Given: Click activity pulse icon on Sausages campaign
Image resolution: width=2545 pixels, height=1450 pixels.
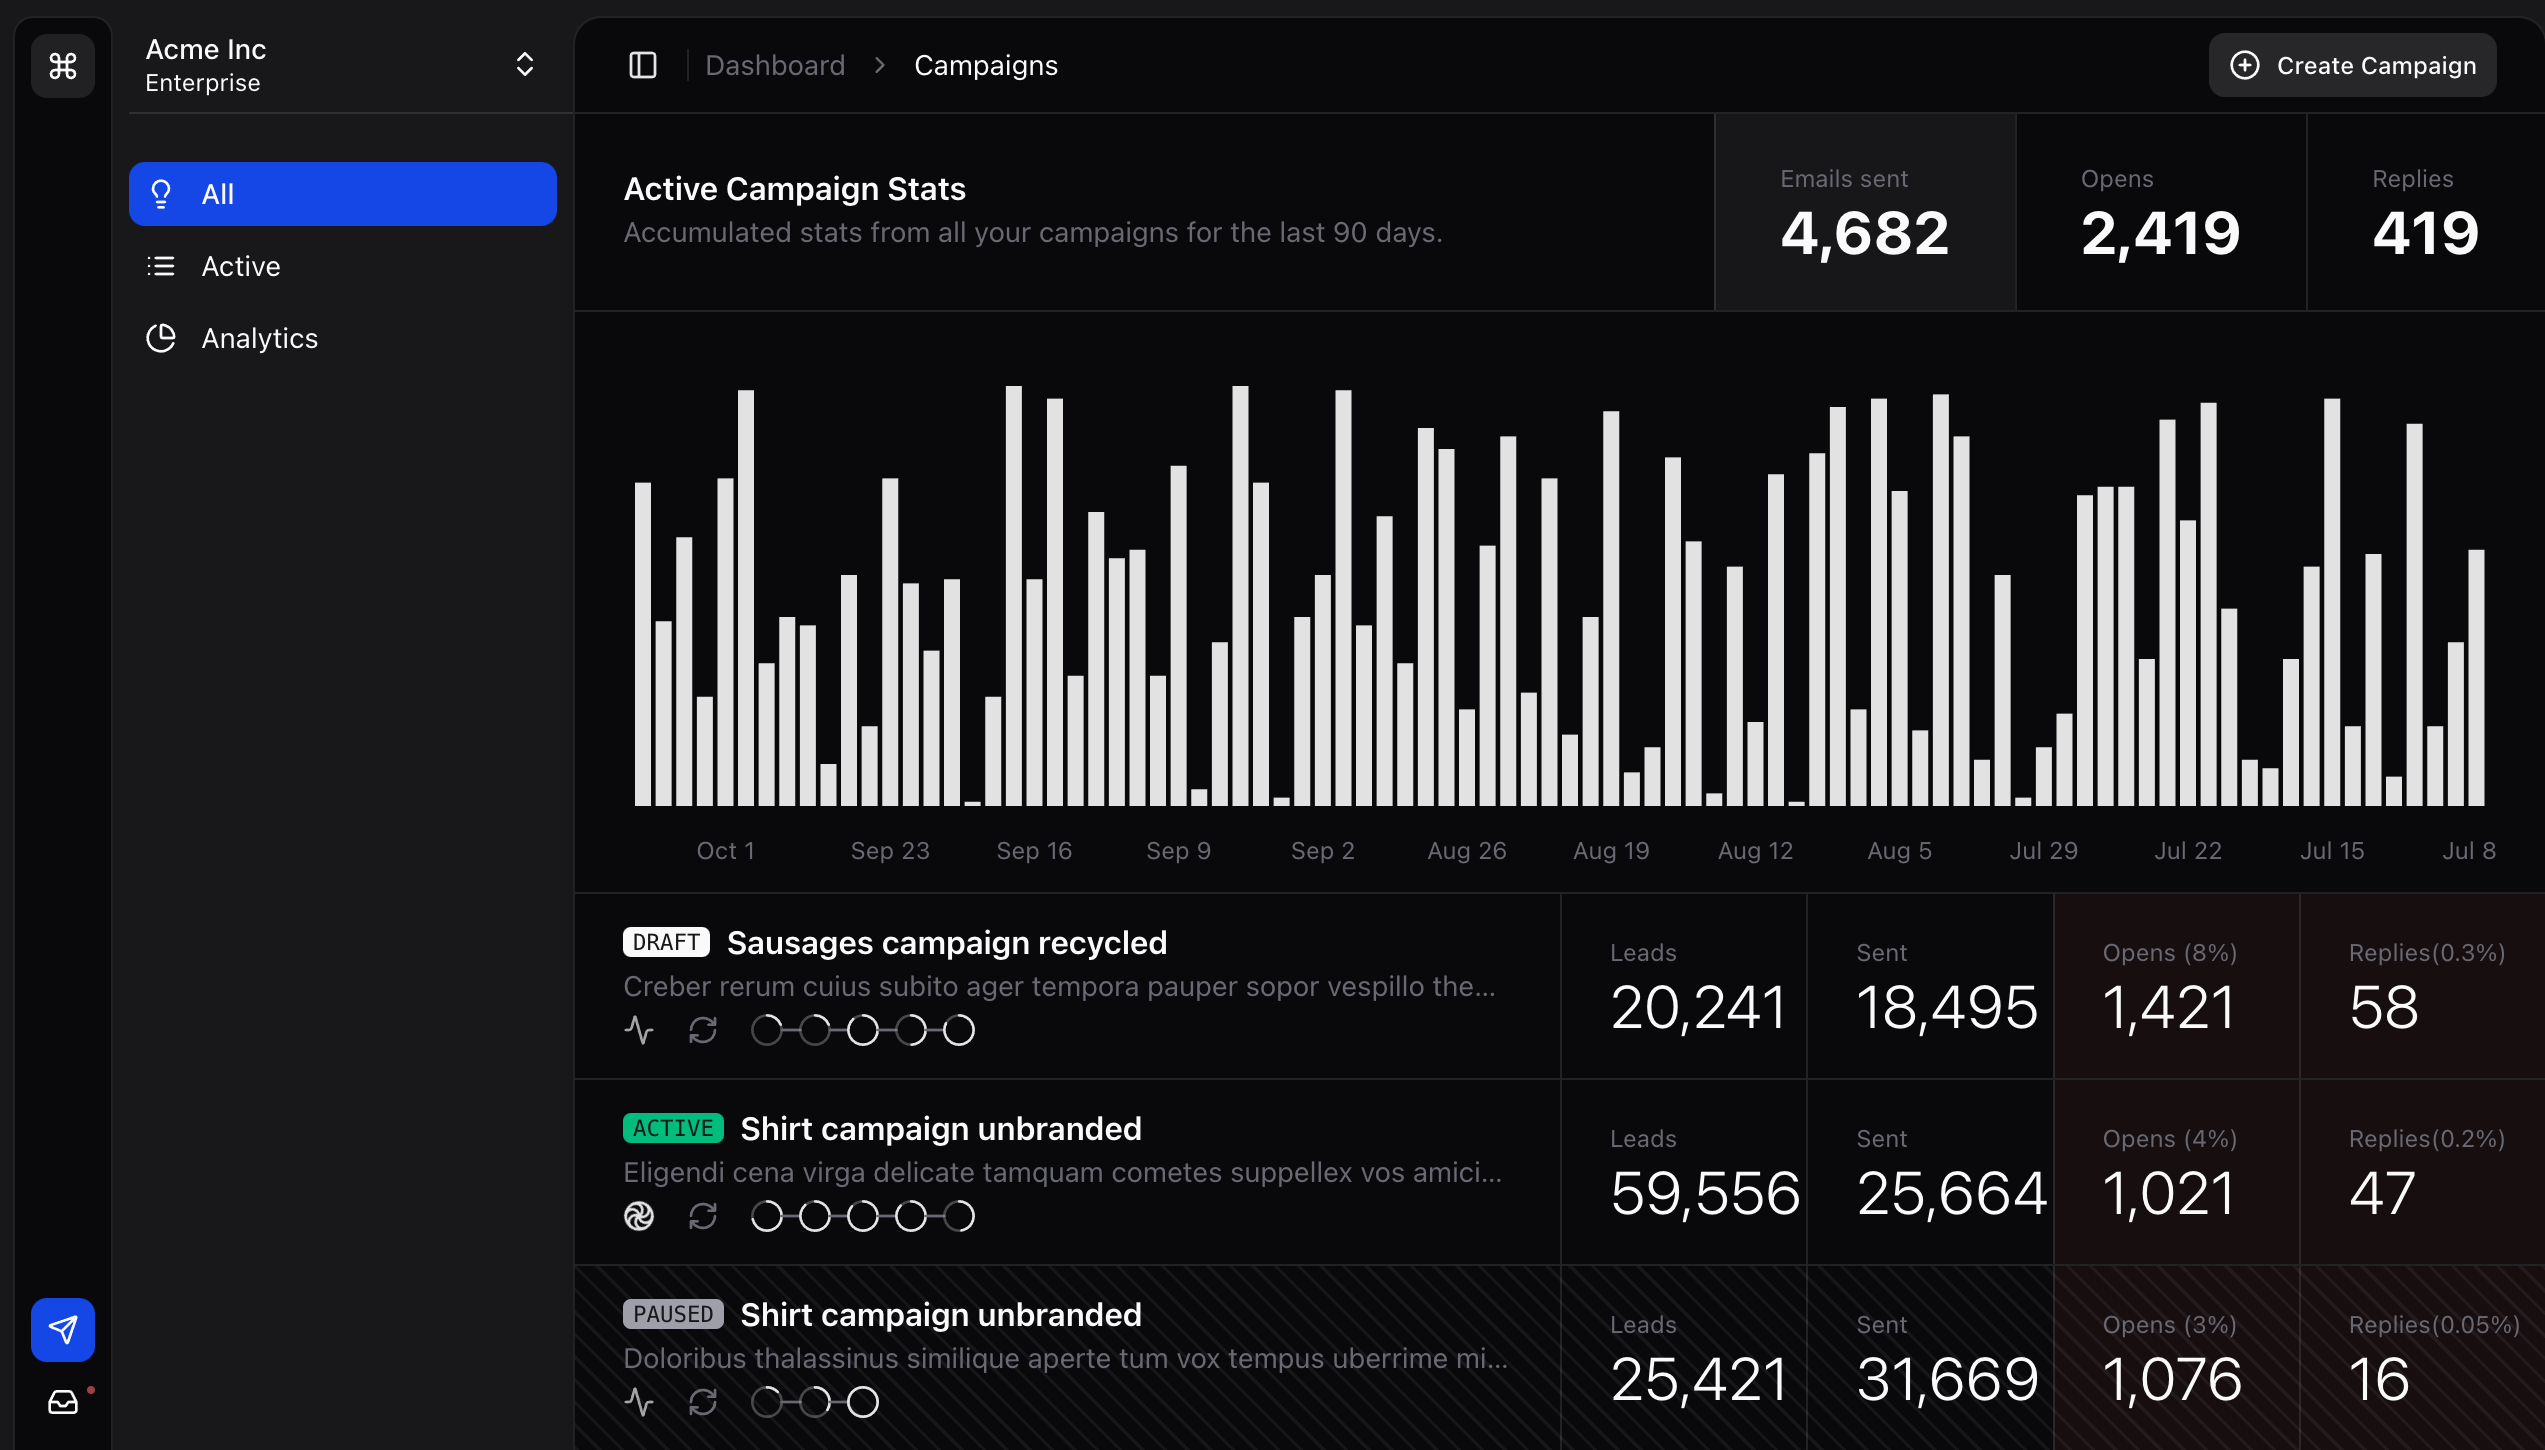Looking at the screenshot, I should click(x=639, y=1030).
